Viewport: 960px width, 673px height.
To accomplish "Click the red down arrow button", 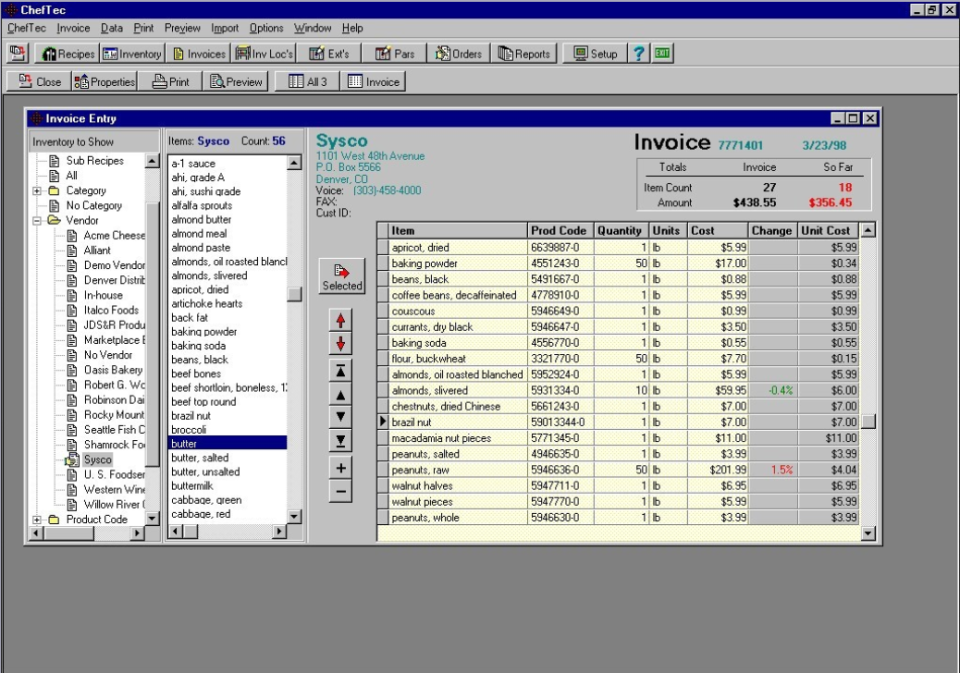I will 340,344.
